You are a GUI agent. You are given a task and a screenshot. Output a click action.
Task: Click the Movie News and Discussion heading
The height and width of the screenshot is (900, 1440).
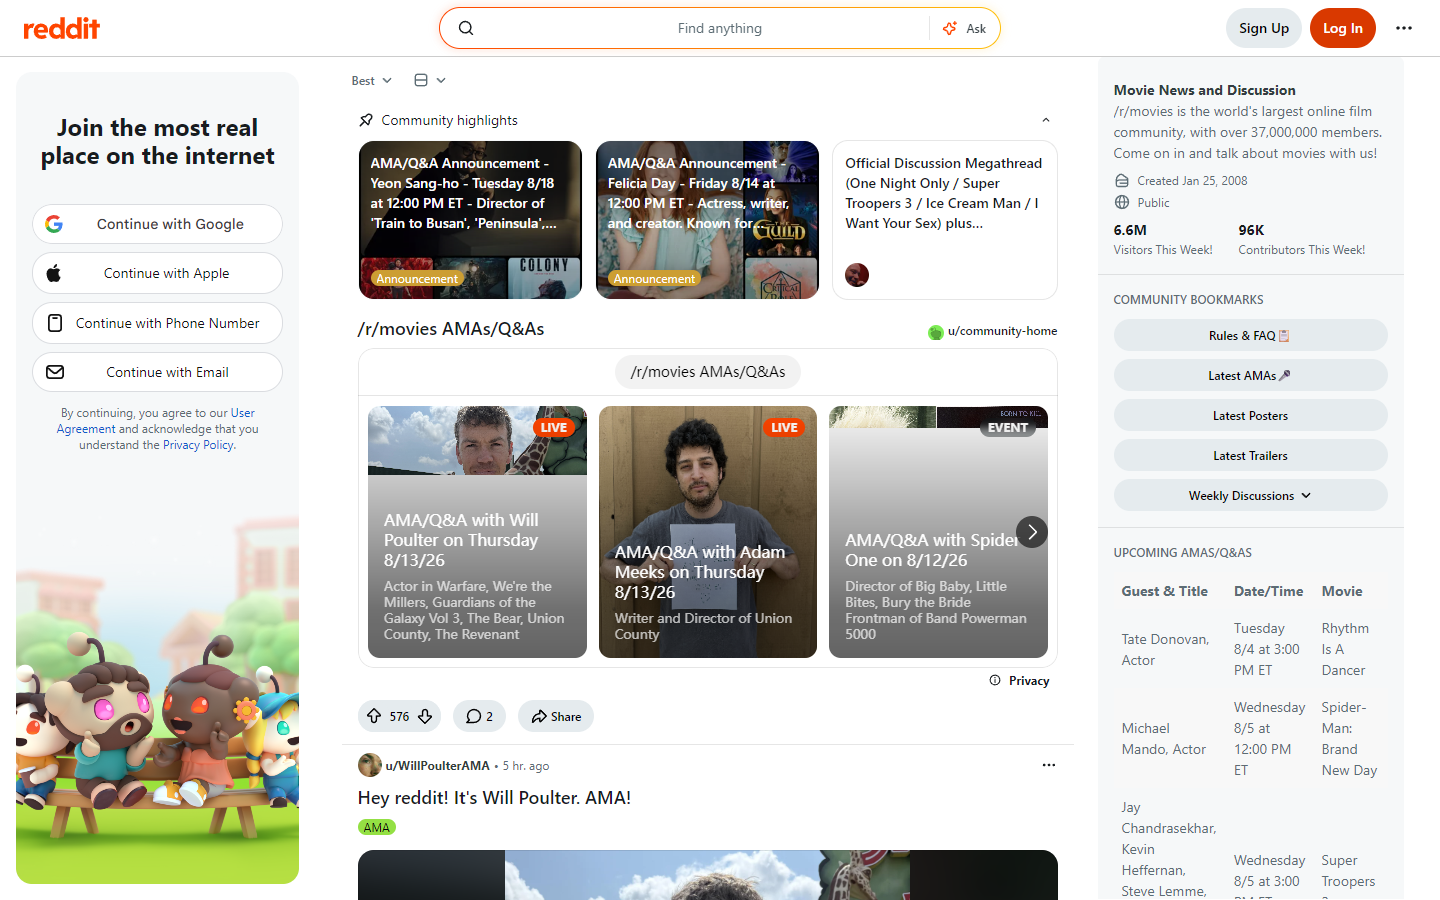click(x=1204, y=90)
